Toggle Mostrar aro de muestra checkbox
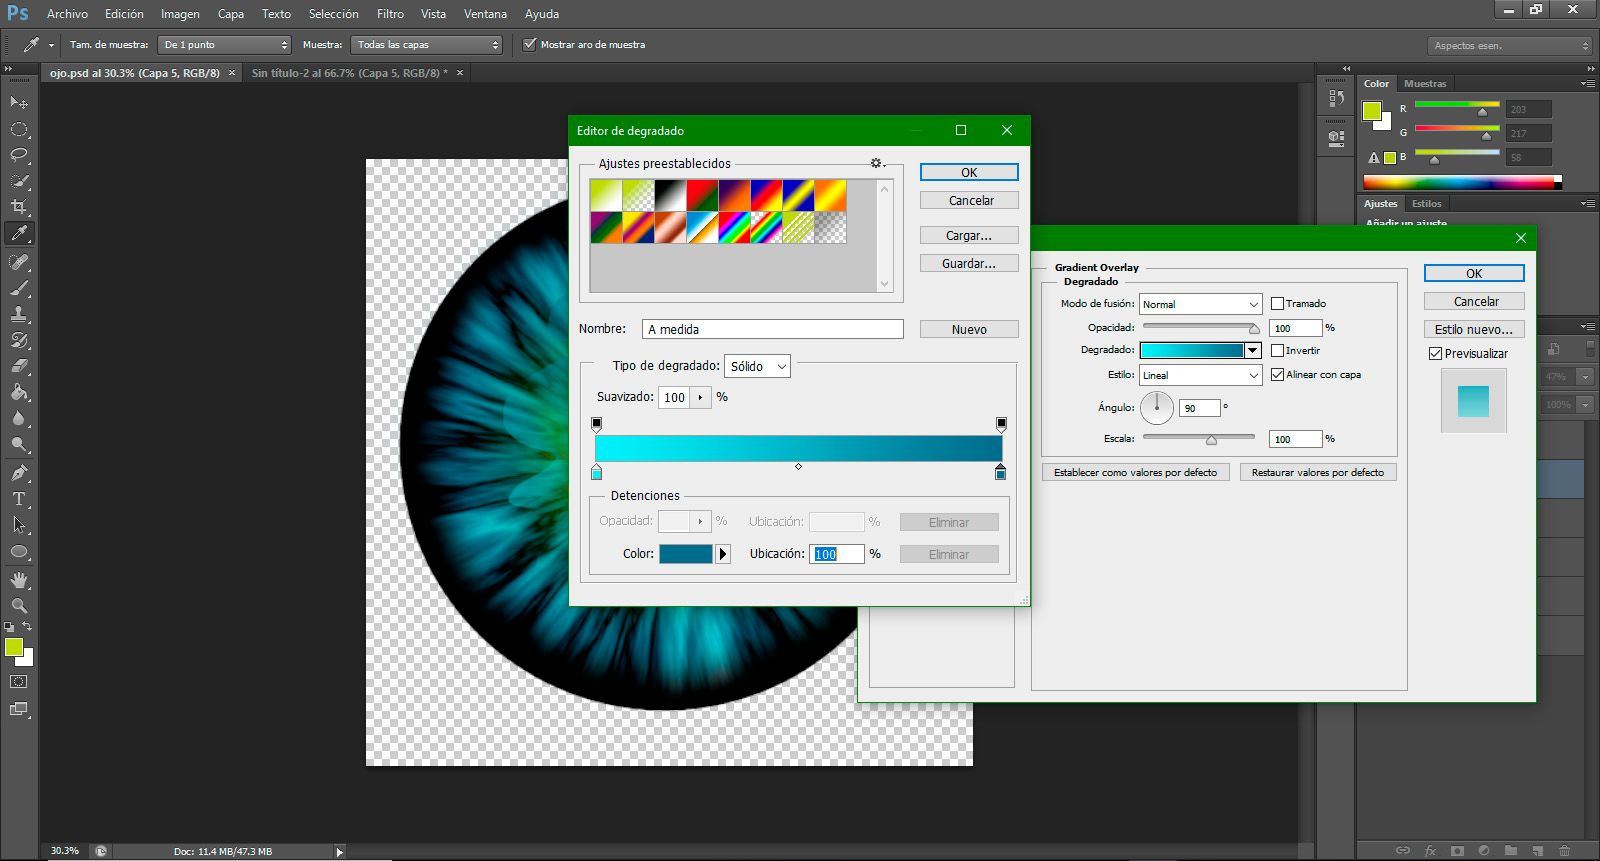Viewport: 1600px width, 861px height. pos(530,44)
